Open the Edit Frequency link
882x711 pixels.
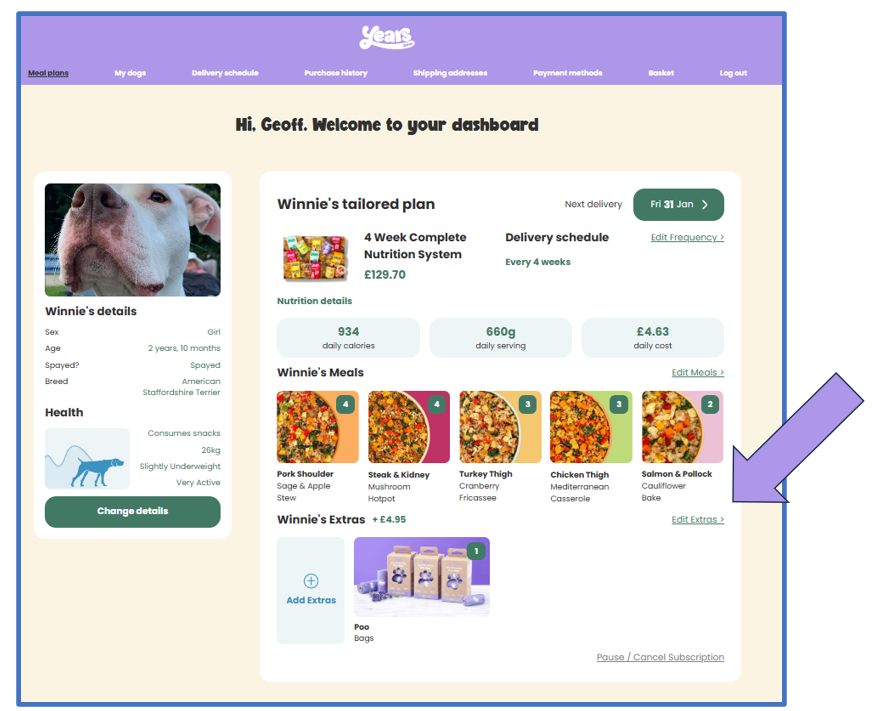tap(687, 237)
